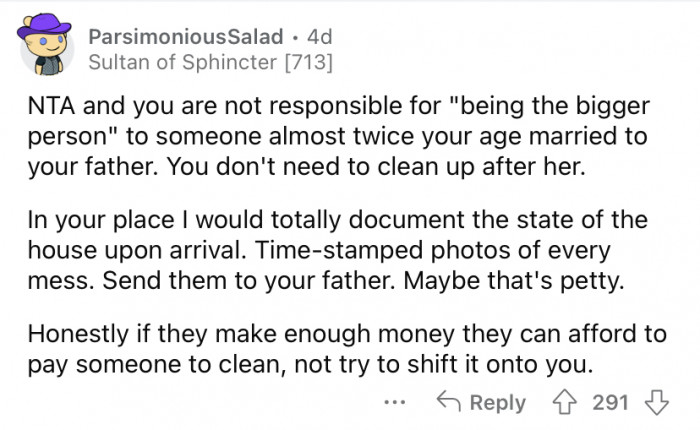This screenshot has width=700, height=430.
Task: Click the "pay someone to clean" line
Action: click(x=310, y=365)
